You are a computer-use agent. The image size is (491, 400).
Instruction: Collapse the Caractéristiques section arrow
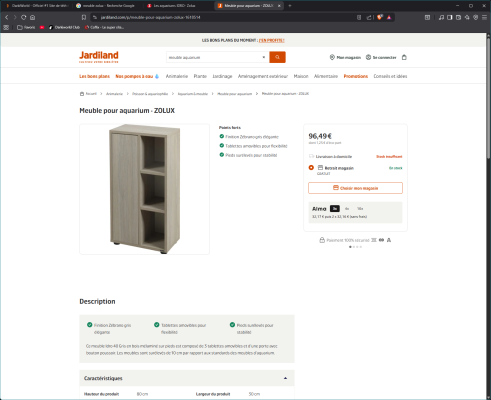(285, 378)
